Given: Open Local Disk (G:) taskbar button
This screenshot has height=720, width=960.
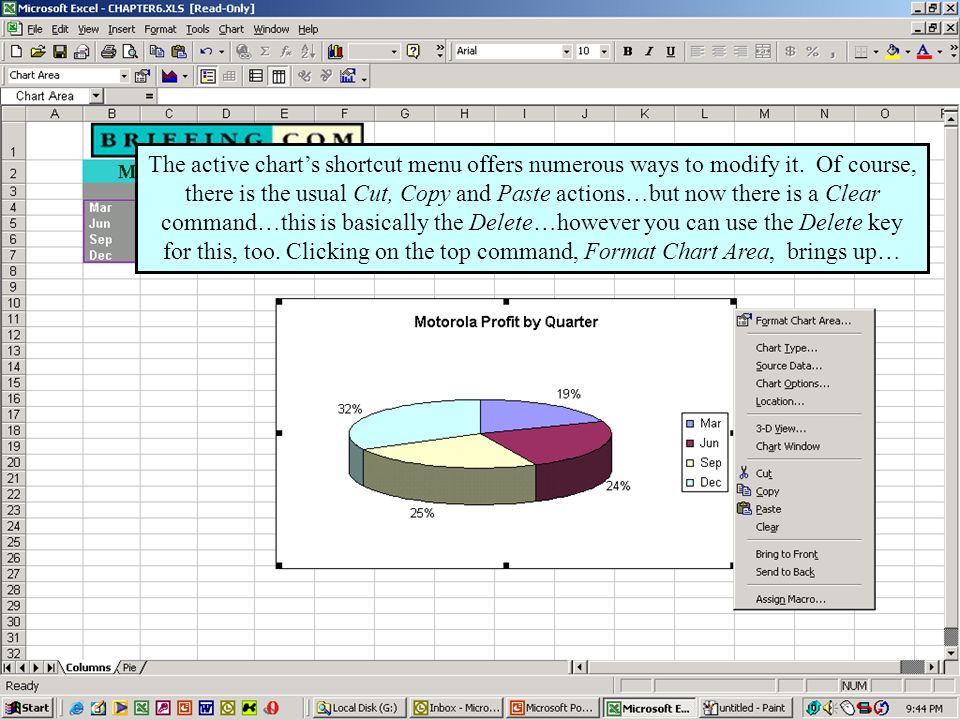Looking at the screenshot, I should (358, 708).
